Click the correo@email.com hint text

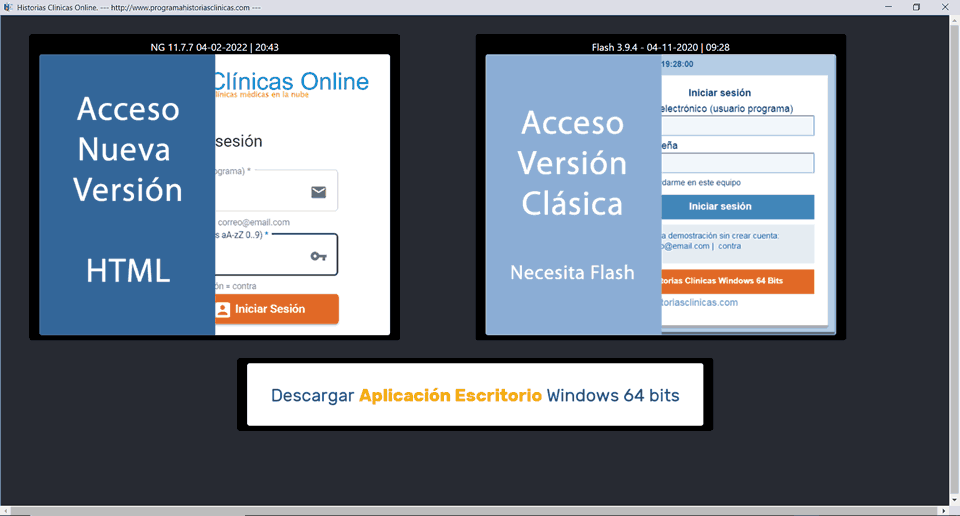tap(253, 222)
